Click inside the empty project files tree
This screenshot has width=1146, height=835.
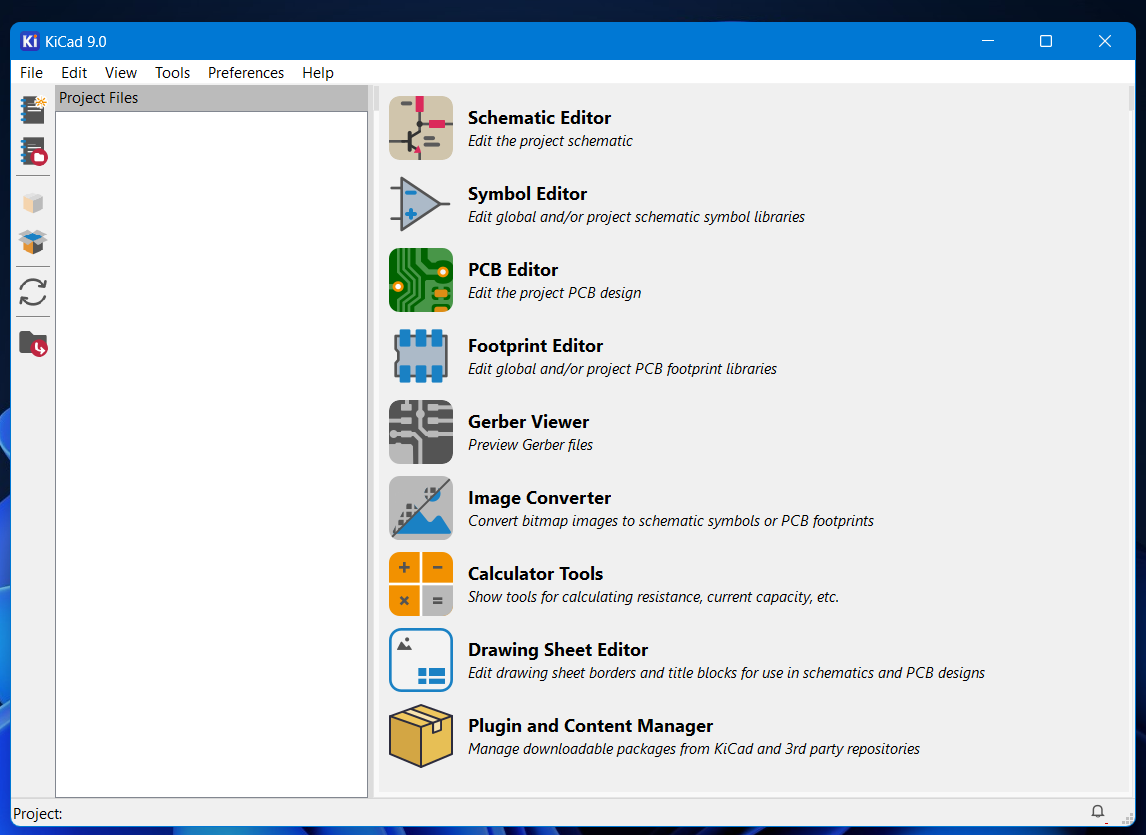[211, 453]
